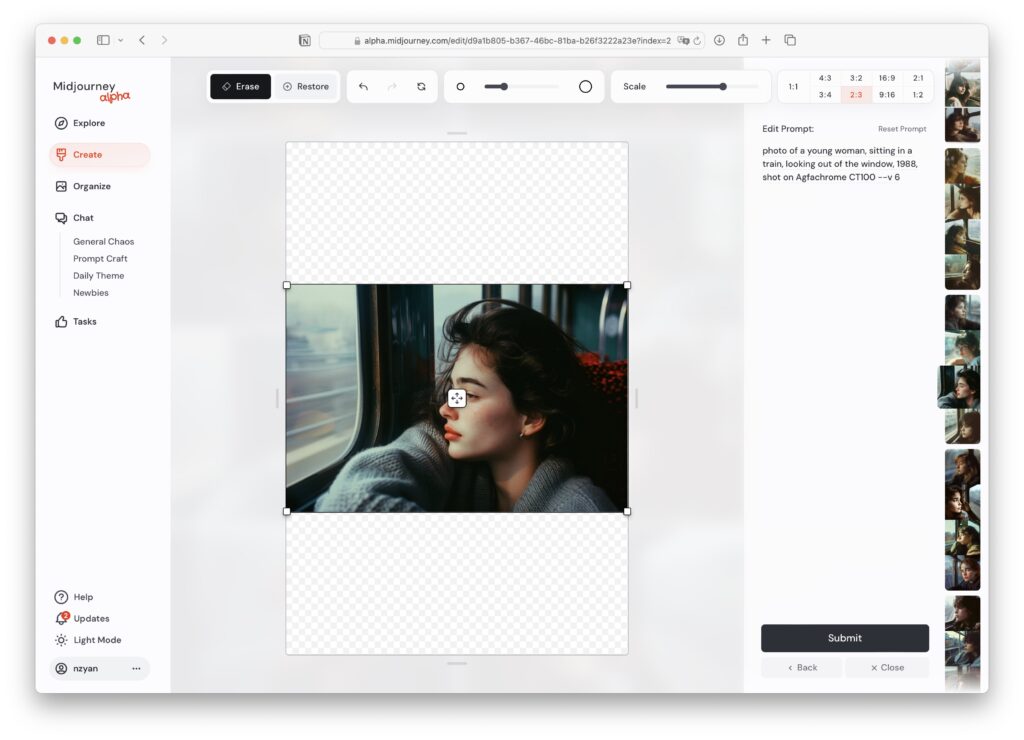This screenshot has height=740, width=1024.
Task: Choose the 4:3 aspect ratio
Action: 825,78
